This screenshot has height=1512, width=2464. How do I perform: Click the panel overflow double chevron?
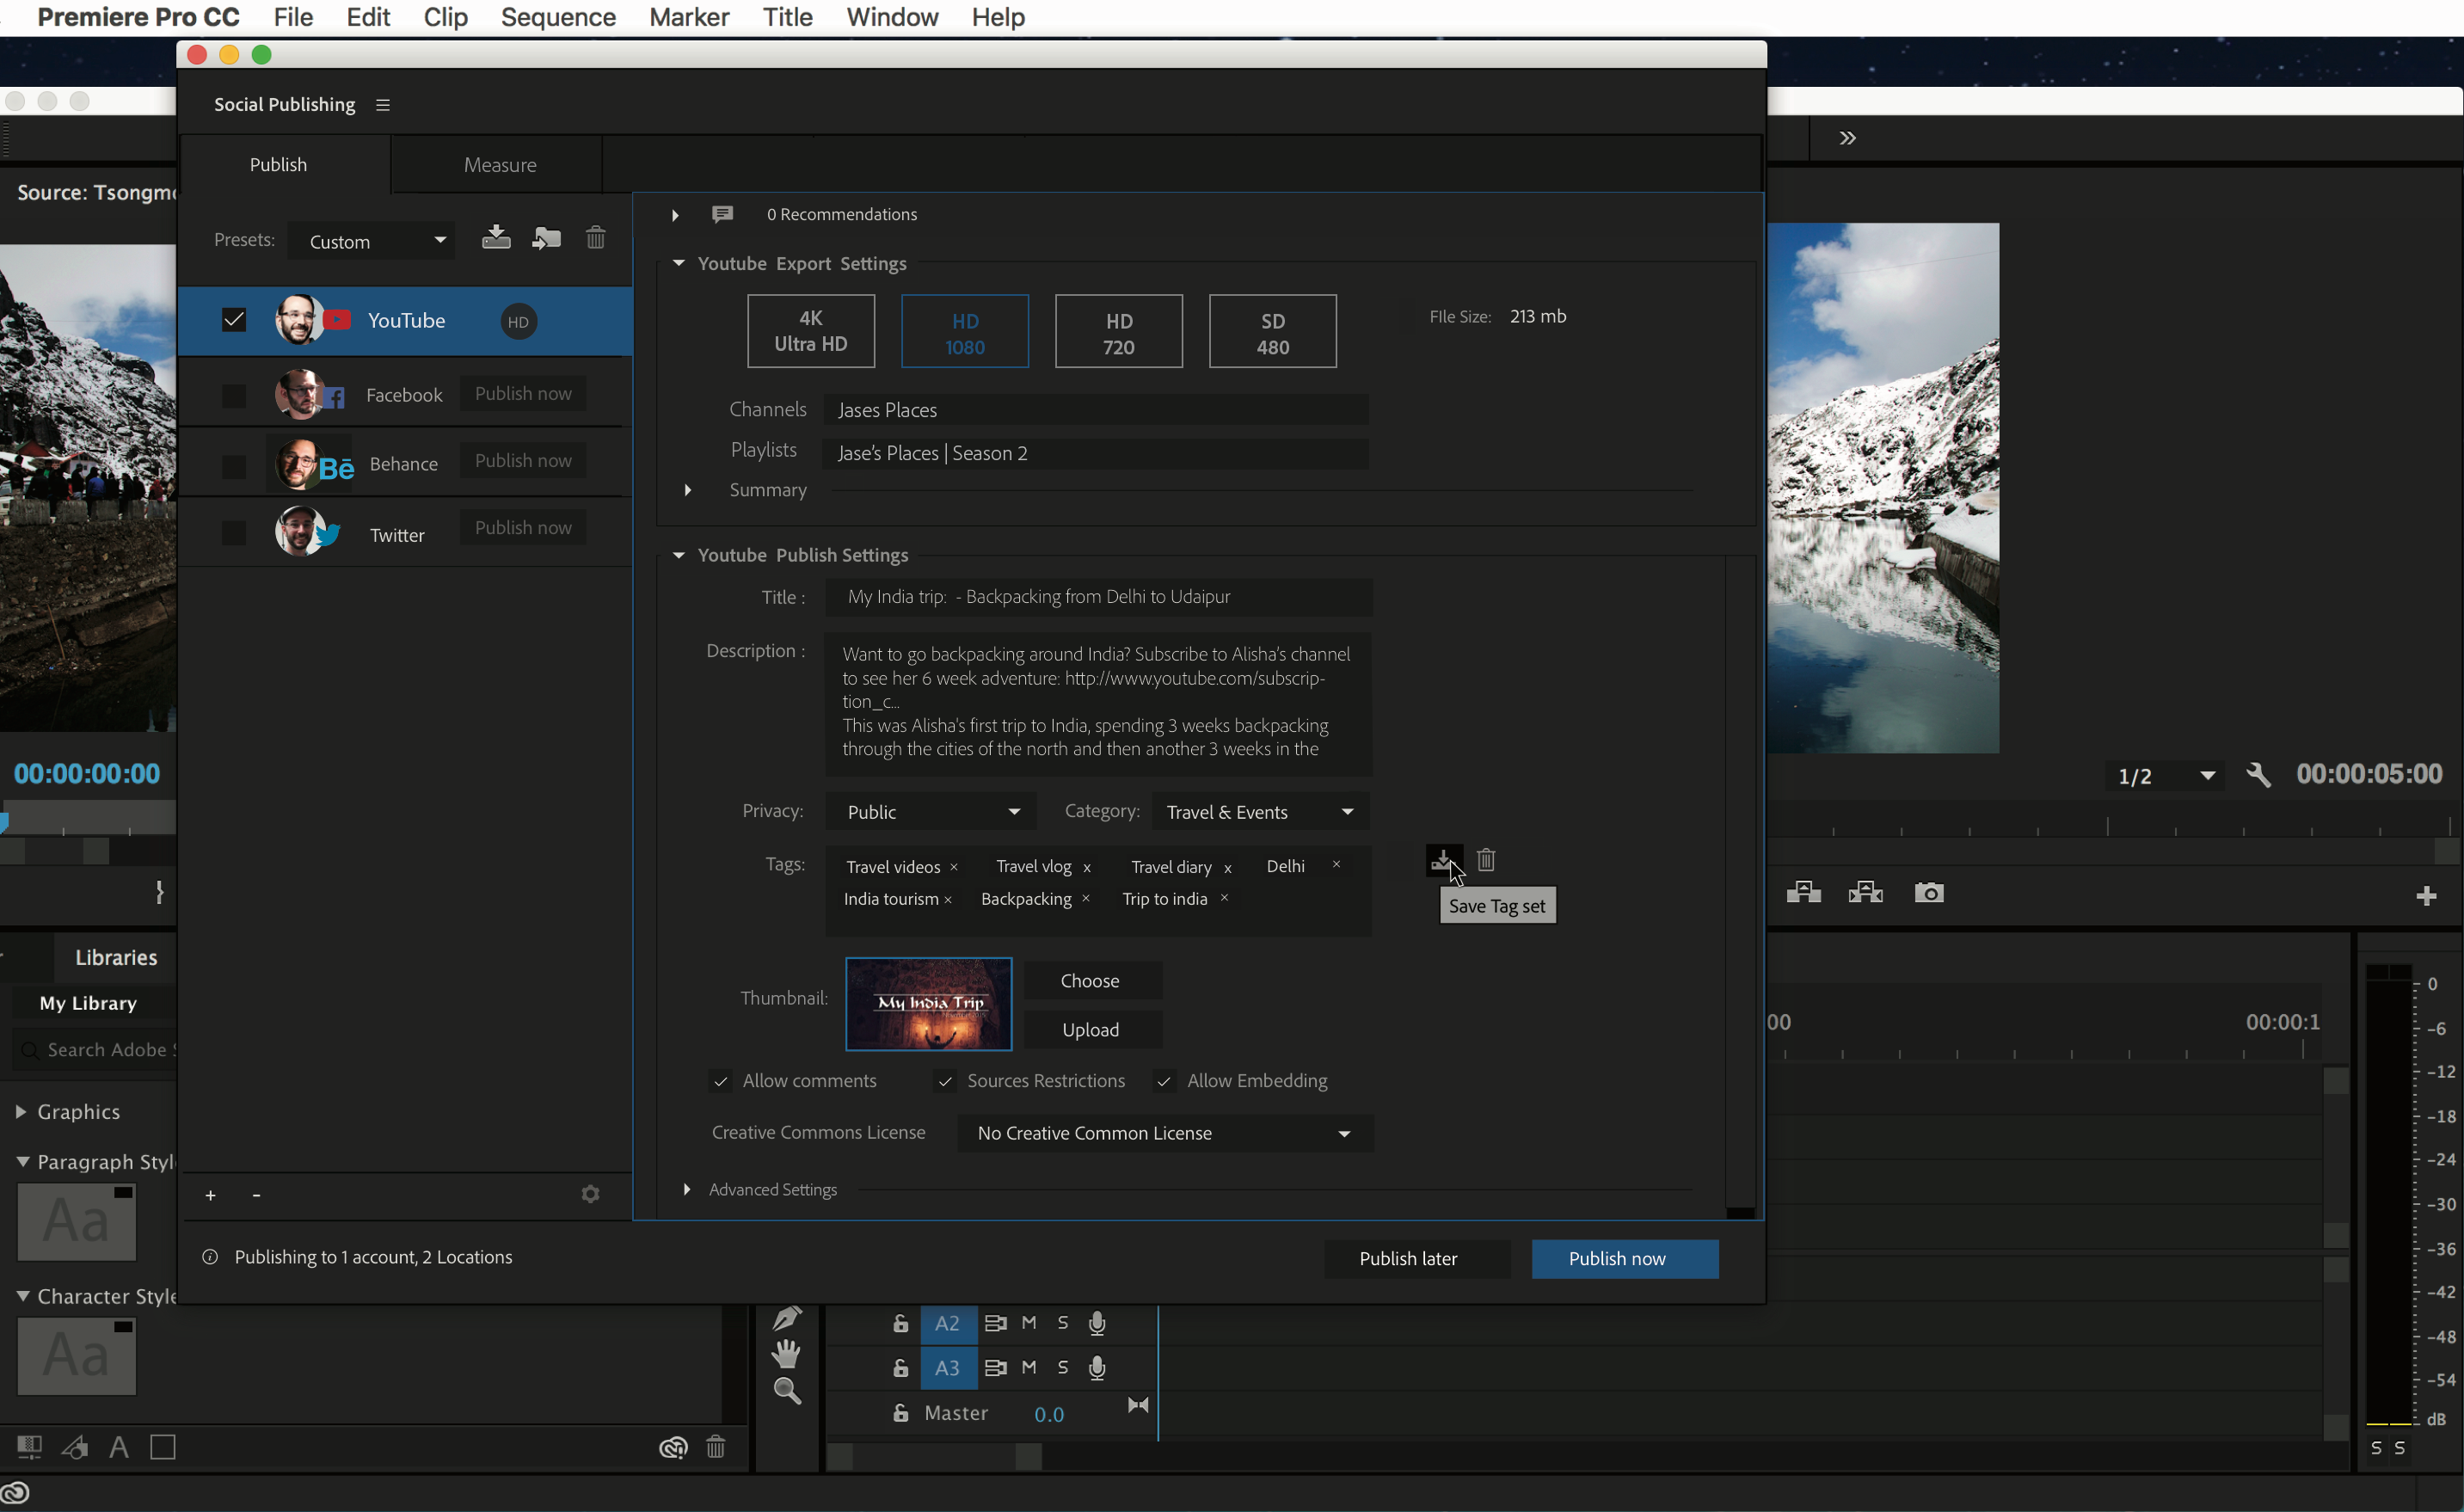(x=1848, y=138)
